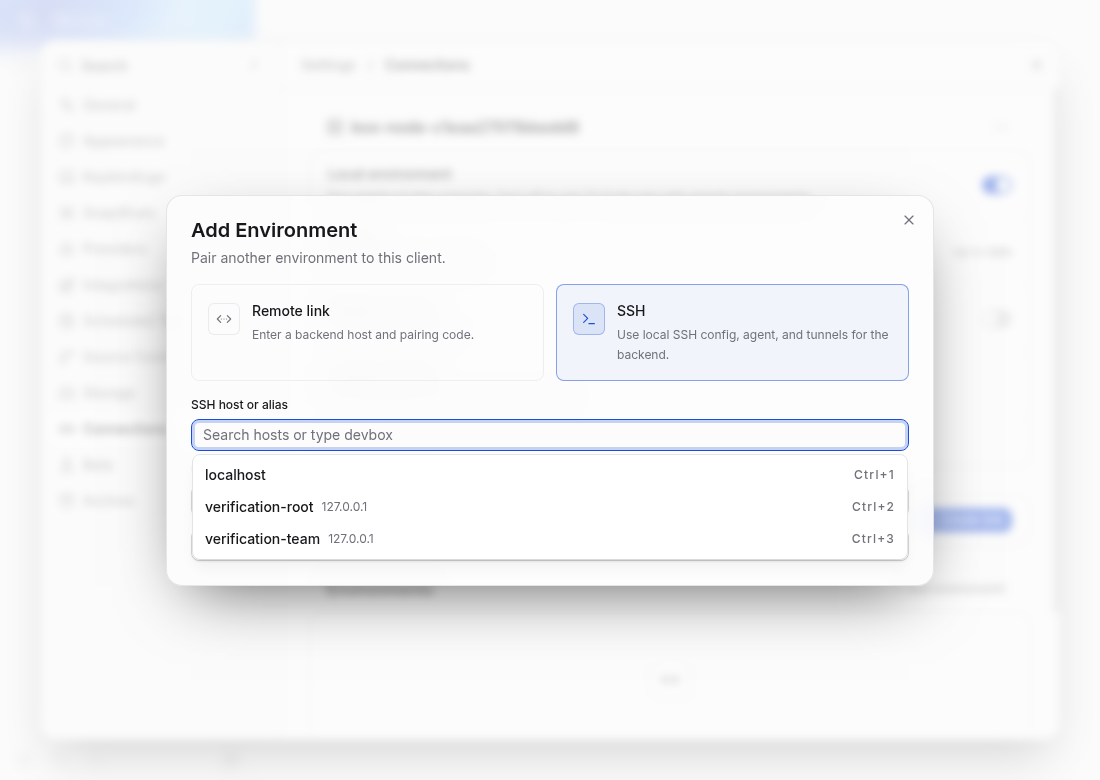The width and height of the screenshot is (1100, 780).
Task: Click 'Enter a backend host and pairing code.'
Action: coord(363,335)
